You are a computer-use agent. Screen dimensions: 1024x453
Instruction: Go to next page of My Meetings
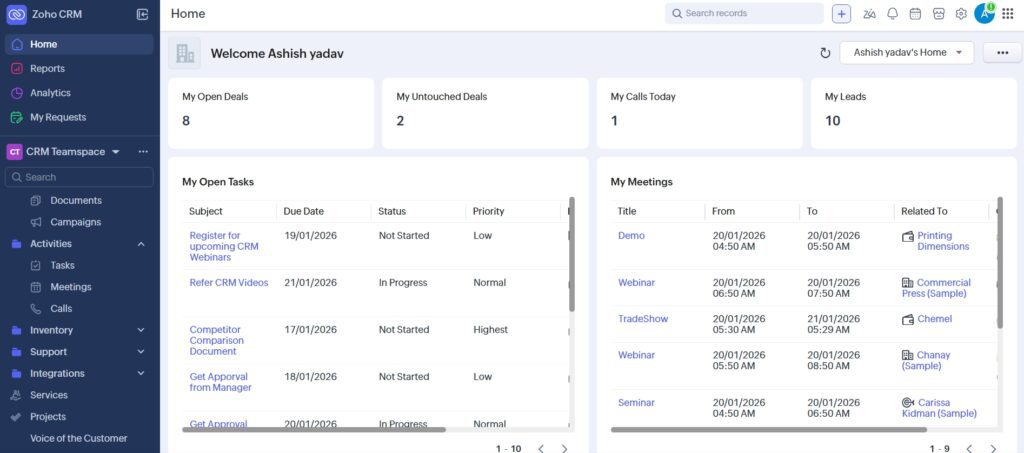click(993, 448)
